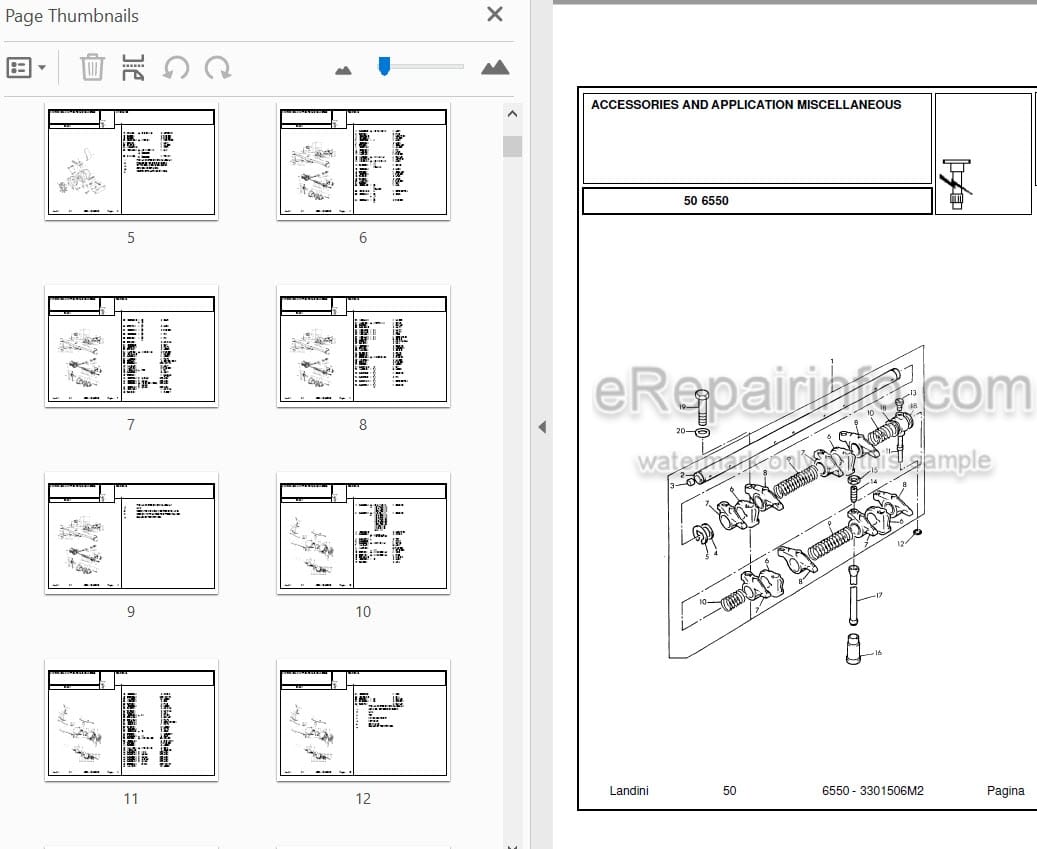This screenshot has width=1037, height=849.
Task: Go to page 10 thumbnail
Action: coord(363,533)
